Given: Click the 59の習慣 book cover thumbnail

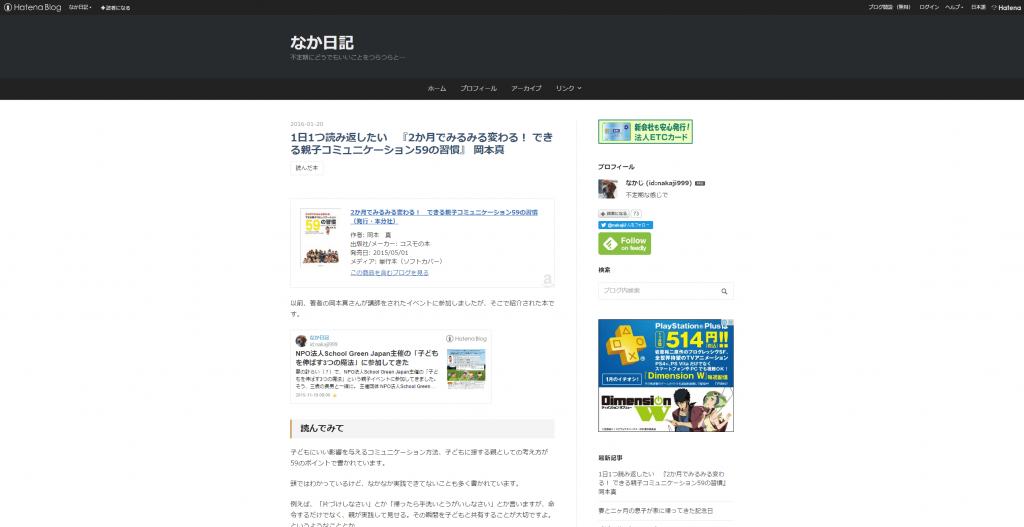Looking at the screenshot, I should click(x=321, y=238).
